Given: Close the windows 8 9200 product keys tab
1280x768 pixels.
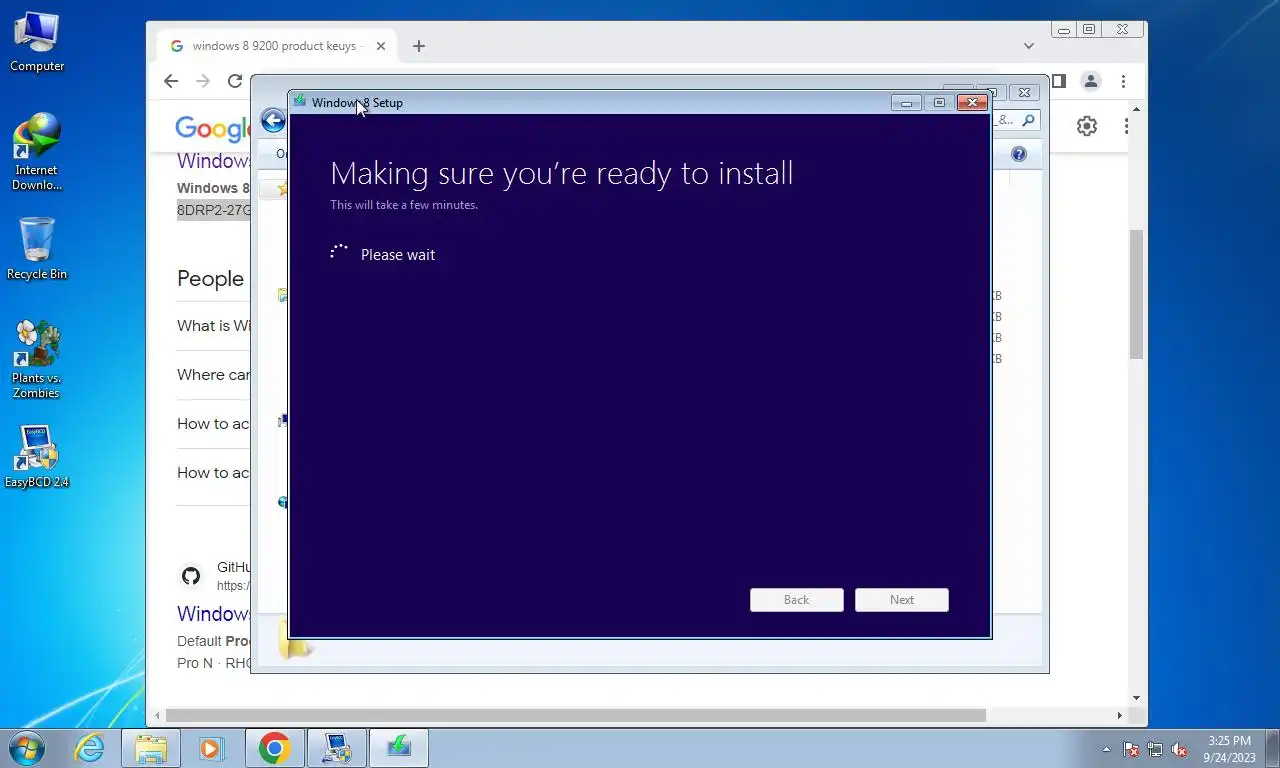Looking at the screenshot, I should [x=381, y=46].
